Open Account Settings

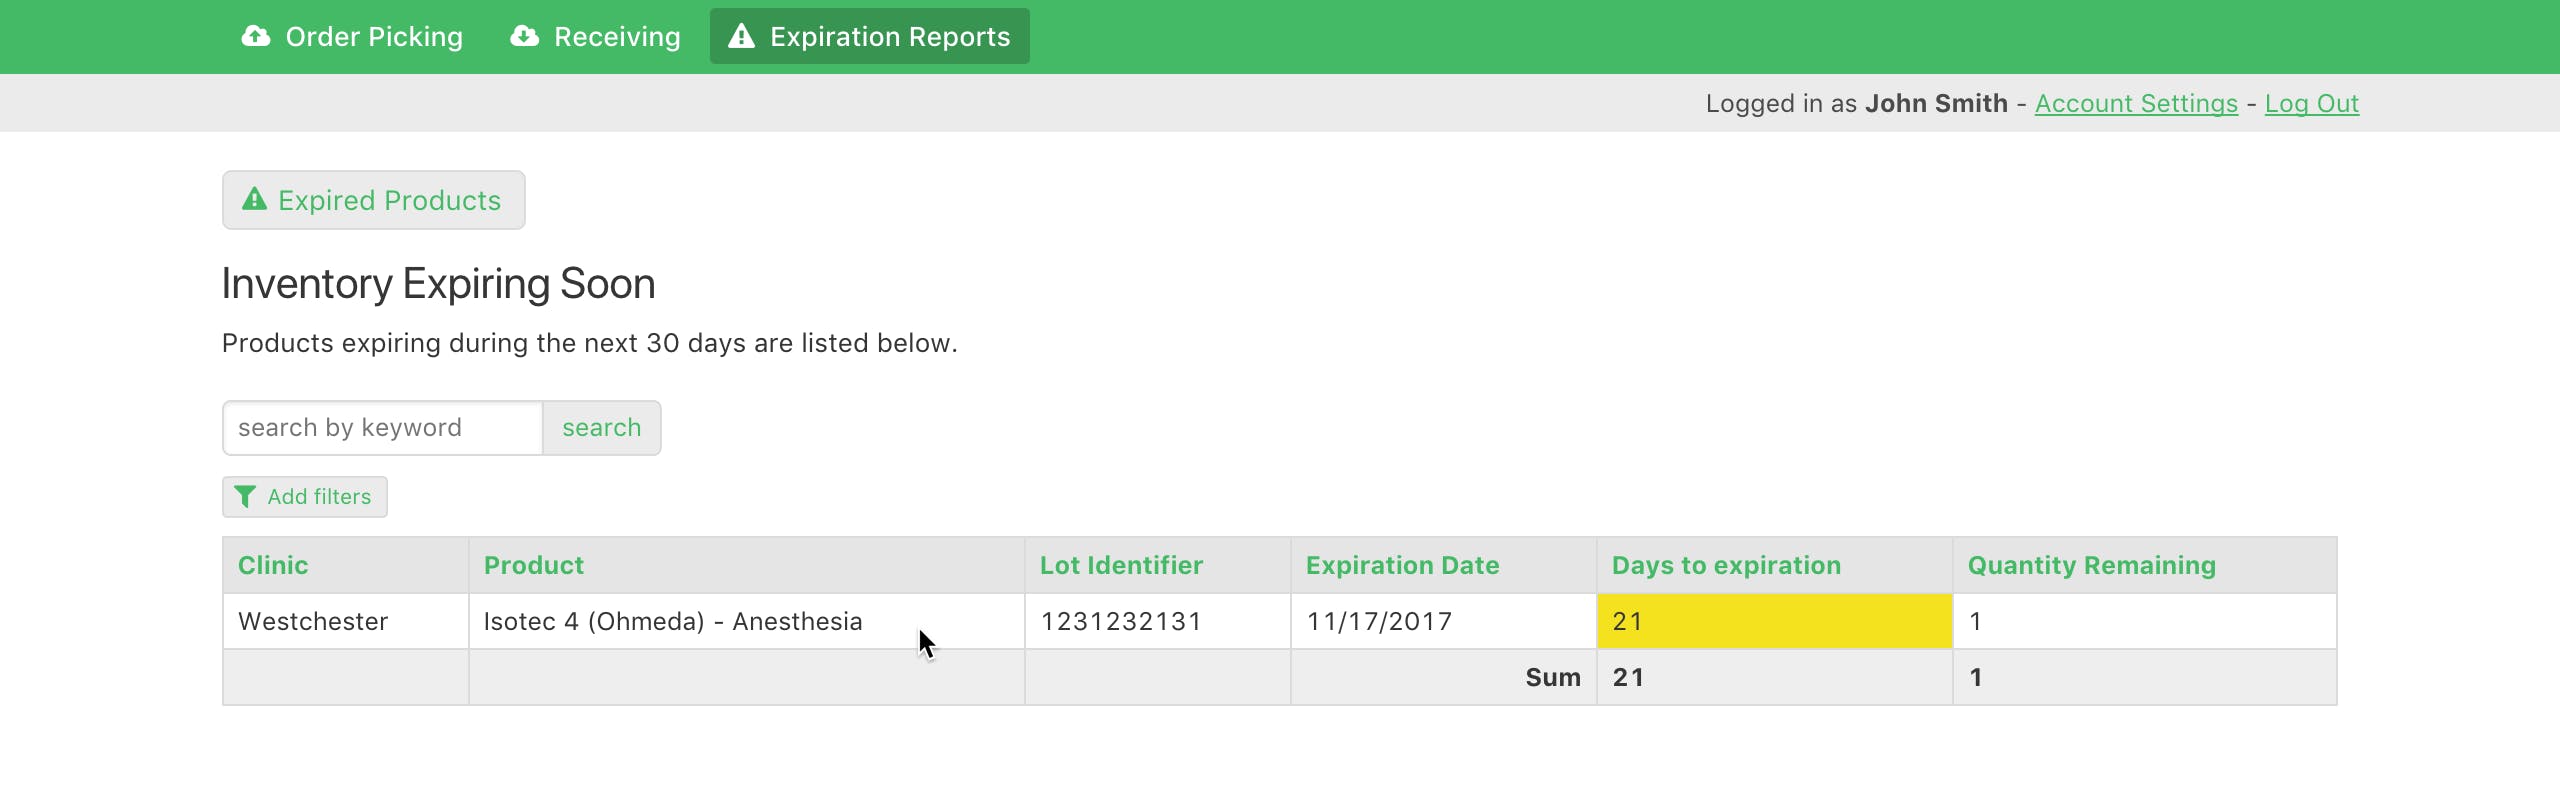[2137, 103]
